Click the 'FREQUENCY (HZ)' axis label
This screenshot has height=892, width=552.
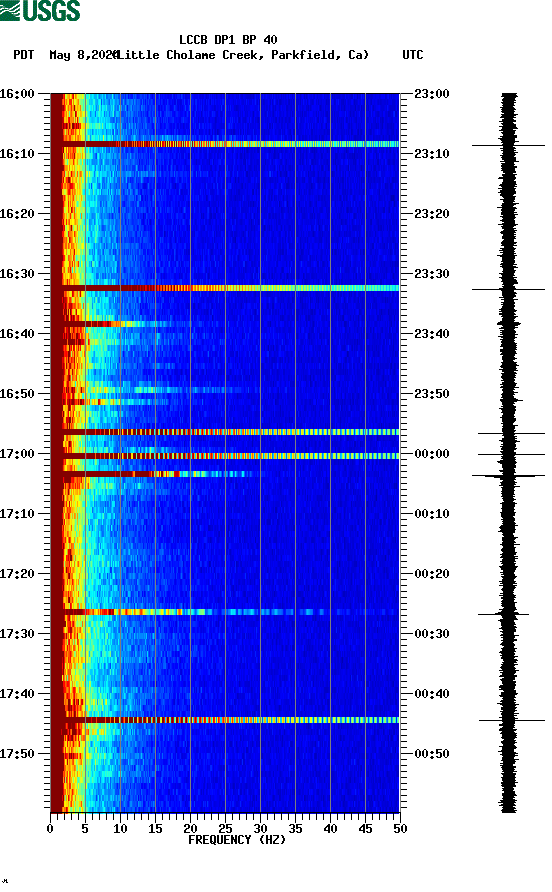[237, 840]
